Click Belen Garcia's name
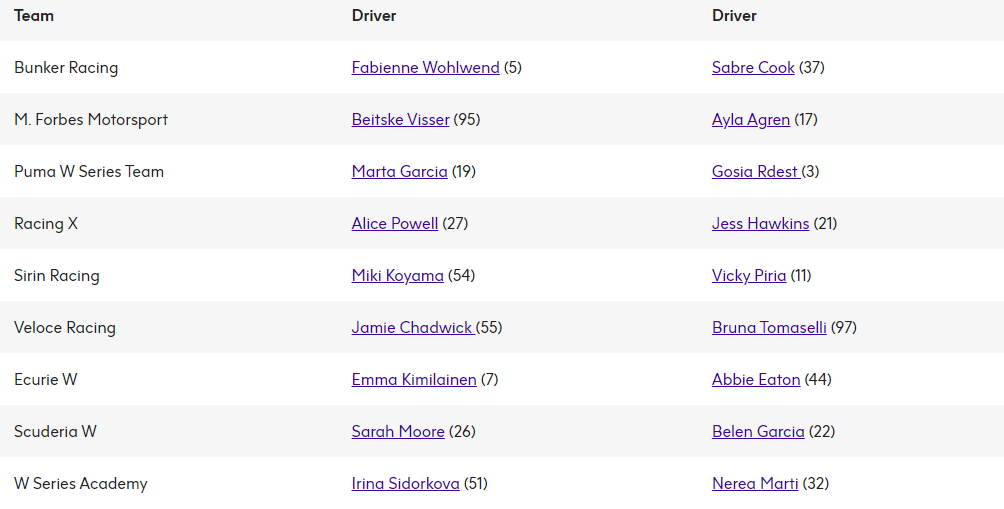The height and width of the screenshot is (509, 1004). pyautogui.click(x=757, y=431)
